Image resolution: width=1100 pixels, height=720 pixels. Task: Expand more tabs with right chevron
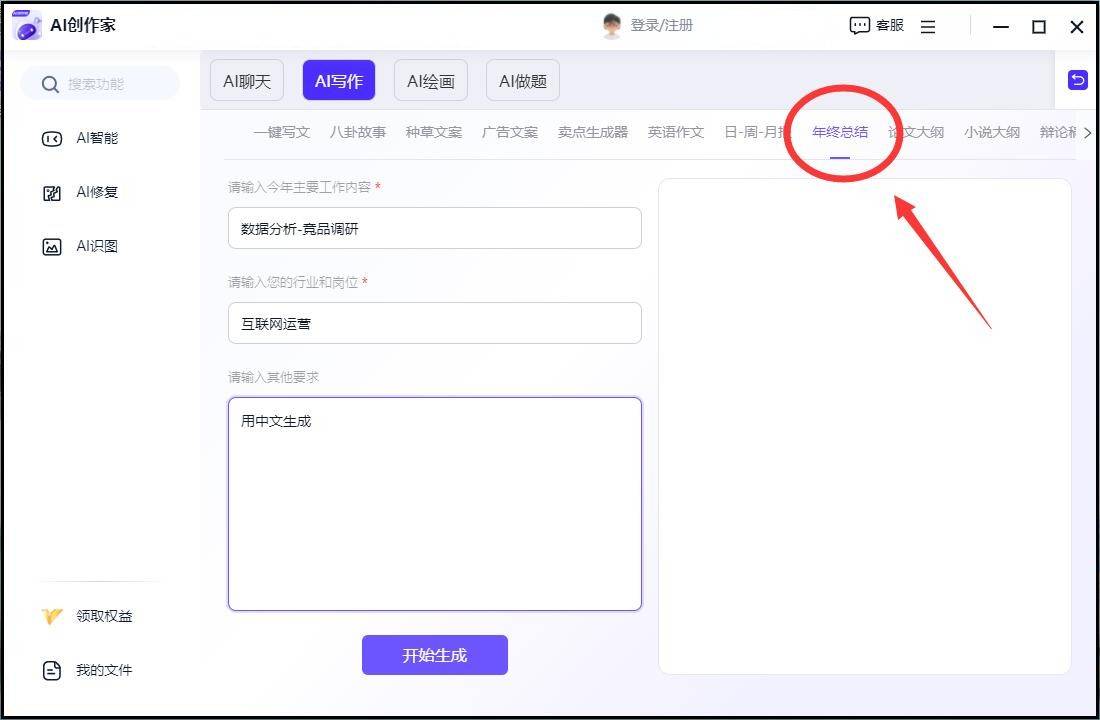pos(1087,132)
